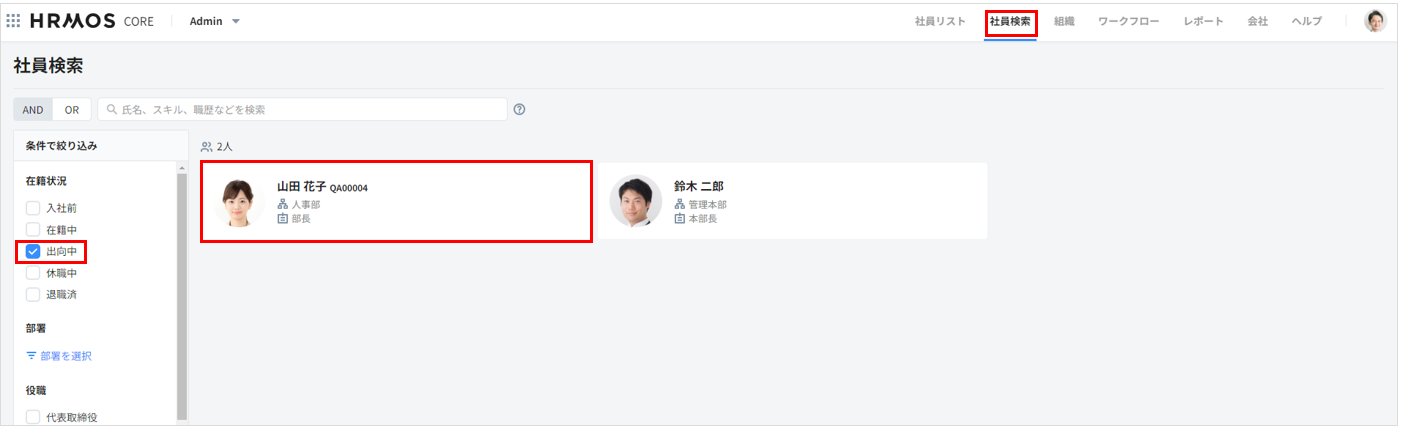Switch search mode to OR
Image resolution: width=1401 pixels, height=430 pixels.
coord(72,110)
